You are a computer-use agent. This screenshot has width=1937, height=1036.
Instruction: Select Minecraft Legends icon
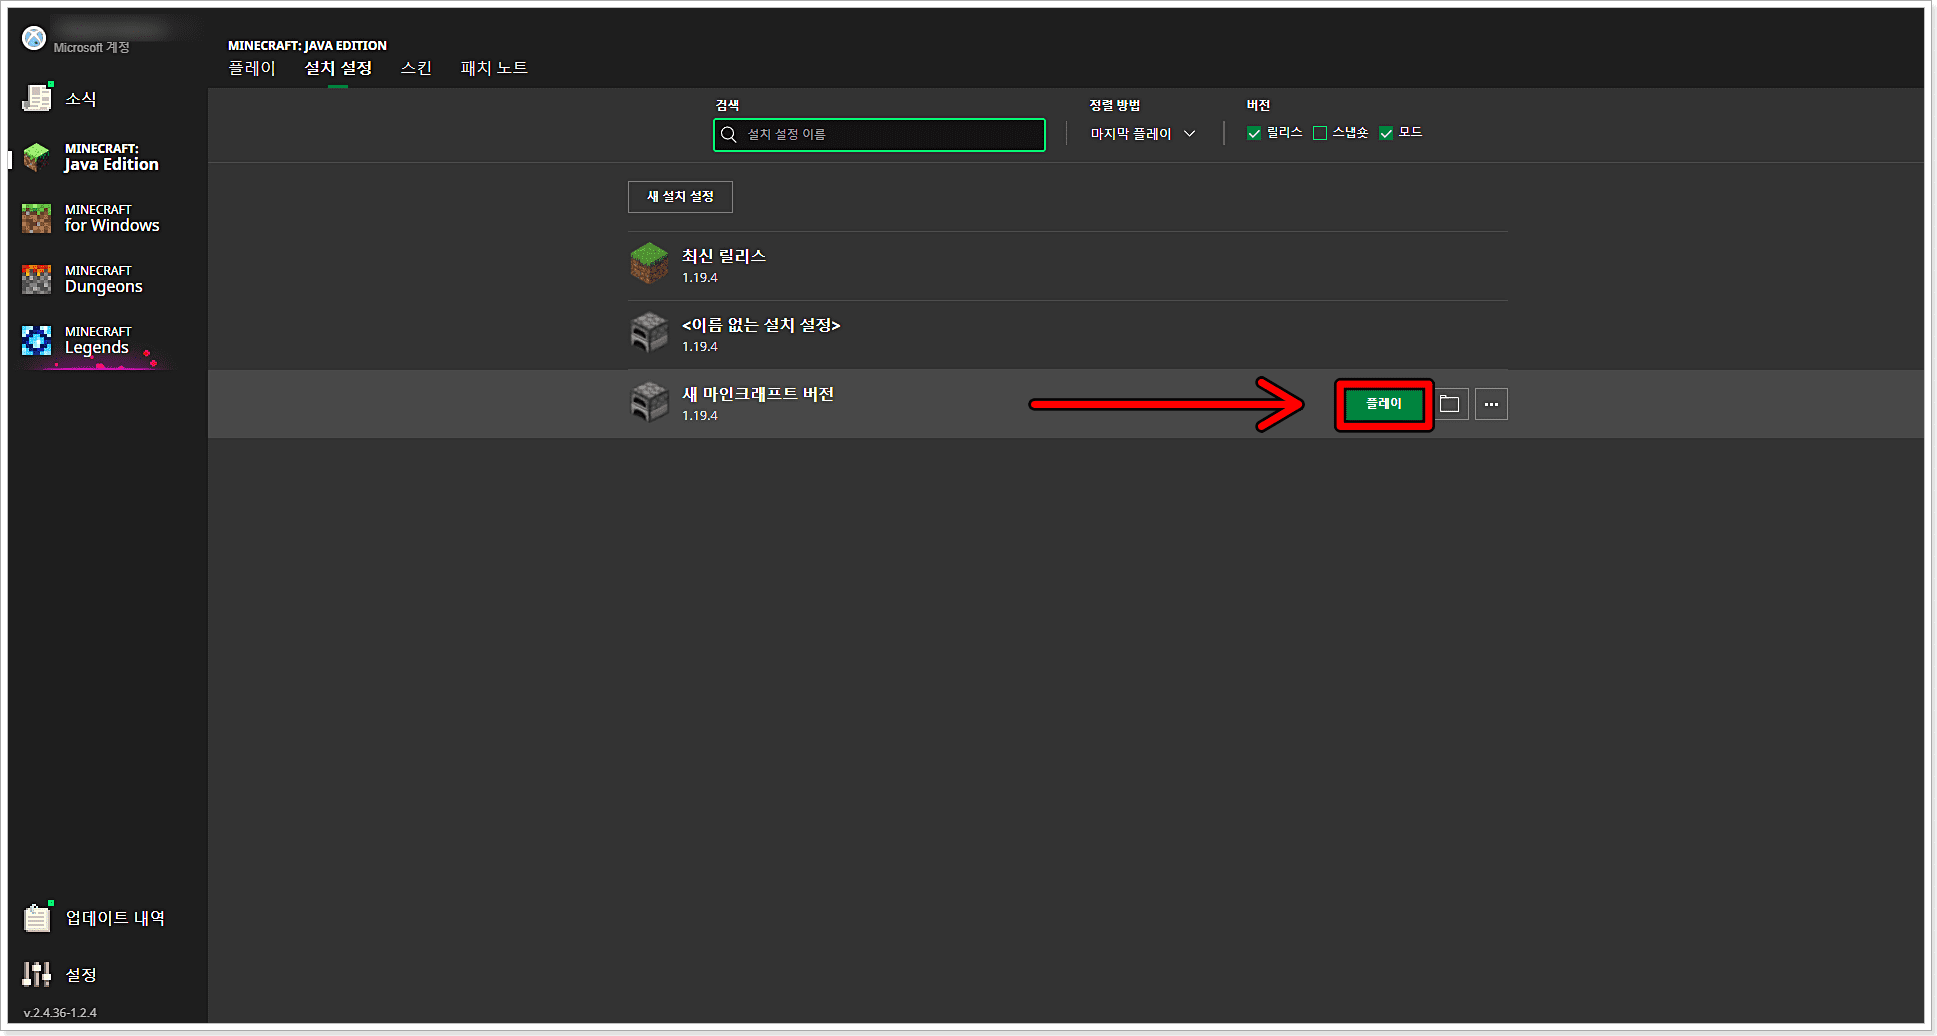[x=37, y=340]
